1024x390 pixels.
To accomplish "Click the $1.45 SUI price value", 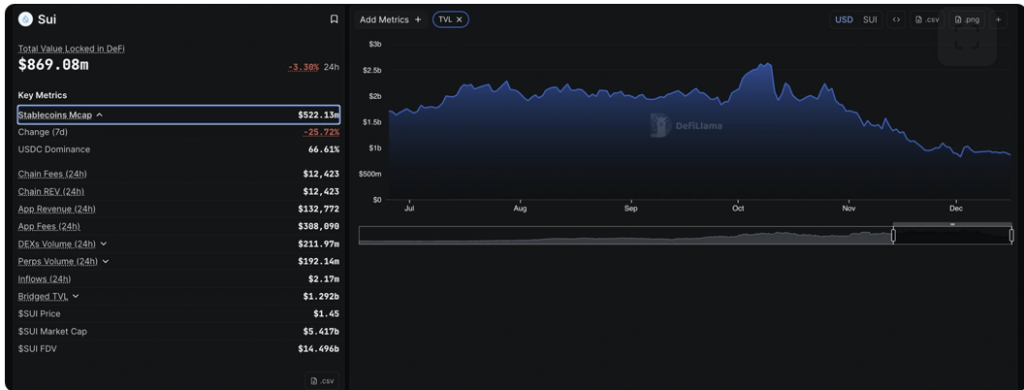I will click(x=328, y=314).
